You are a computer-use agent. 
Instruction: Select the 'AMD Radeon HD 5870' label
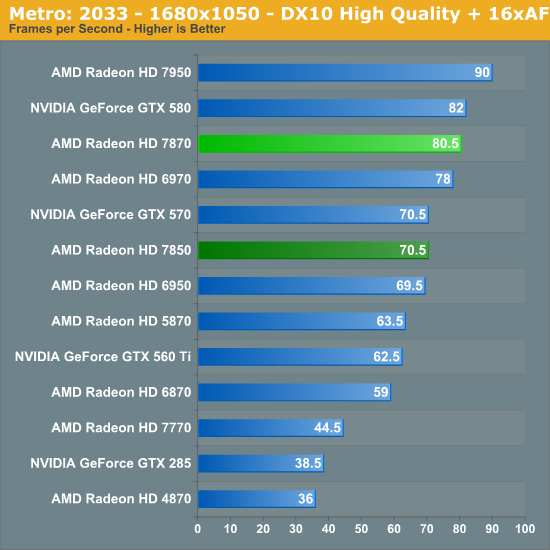[x=121, y=321]
